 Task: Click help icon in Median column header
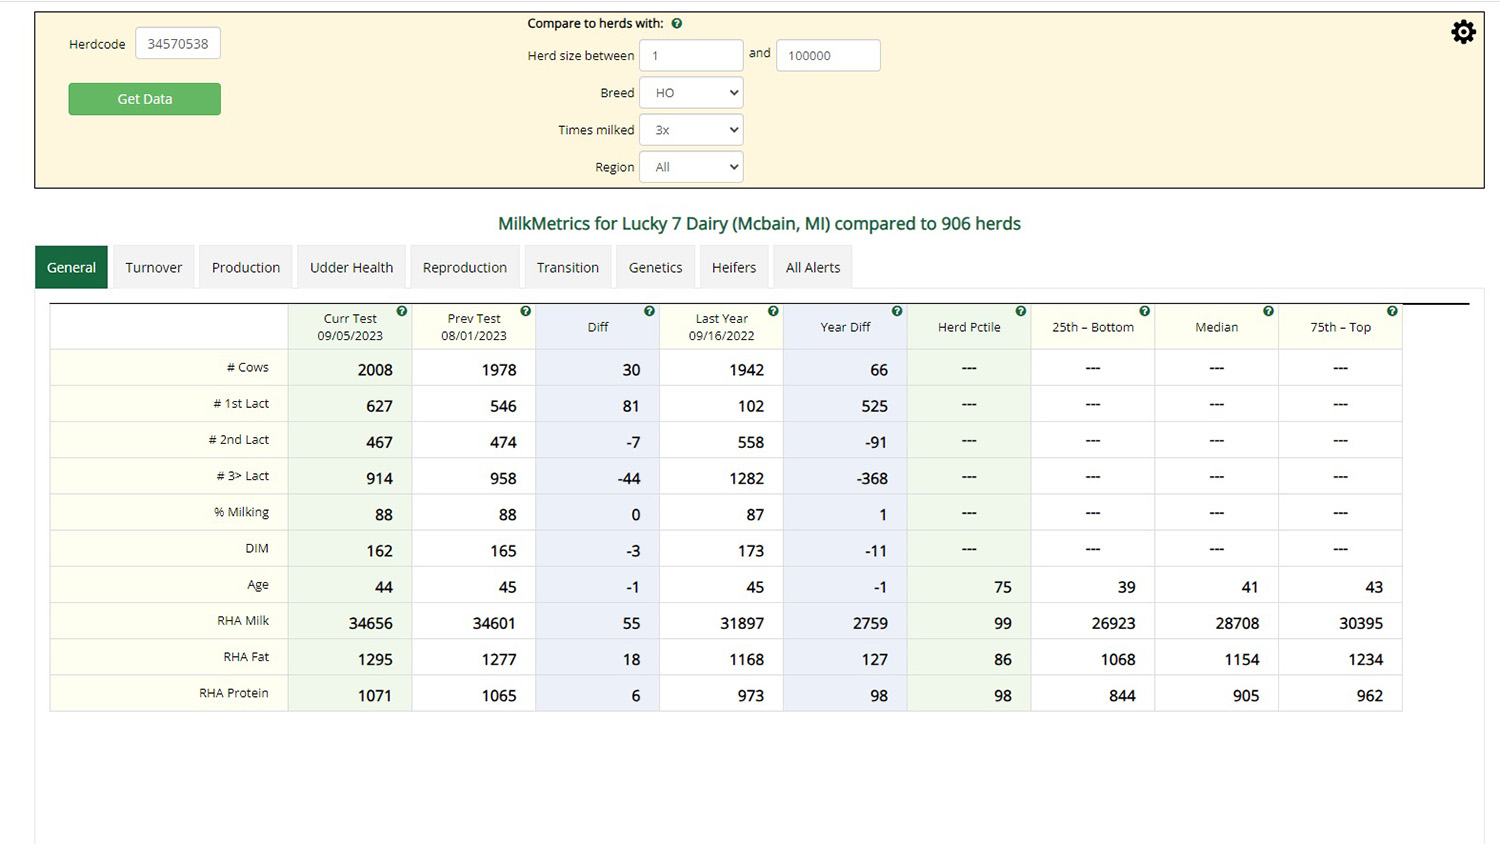(x=1268, y=311)
